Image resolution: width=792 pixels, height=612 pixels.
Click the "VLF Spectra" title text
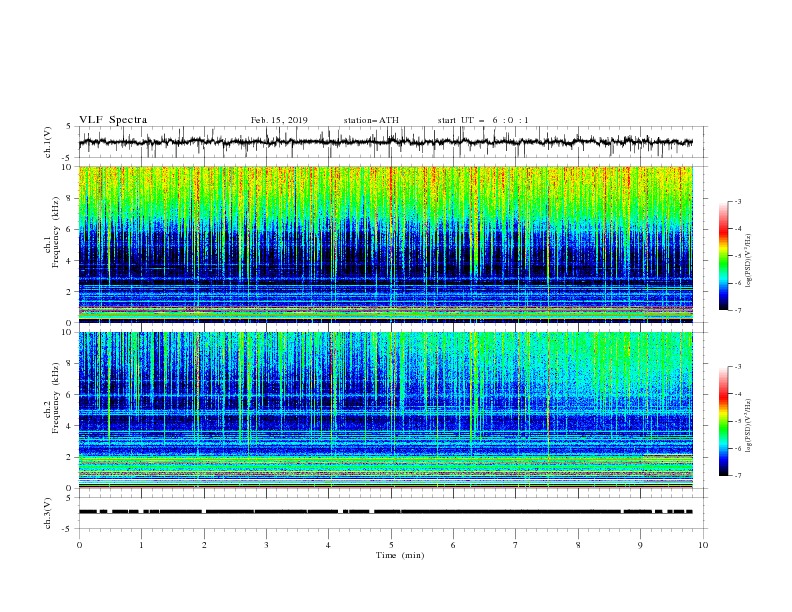[x=113, y=120]
